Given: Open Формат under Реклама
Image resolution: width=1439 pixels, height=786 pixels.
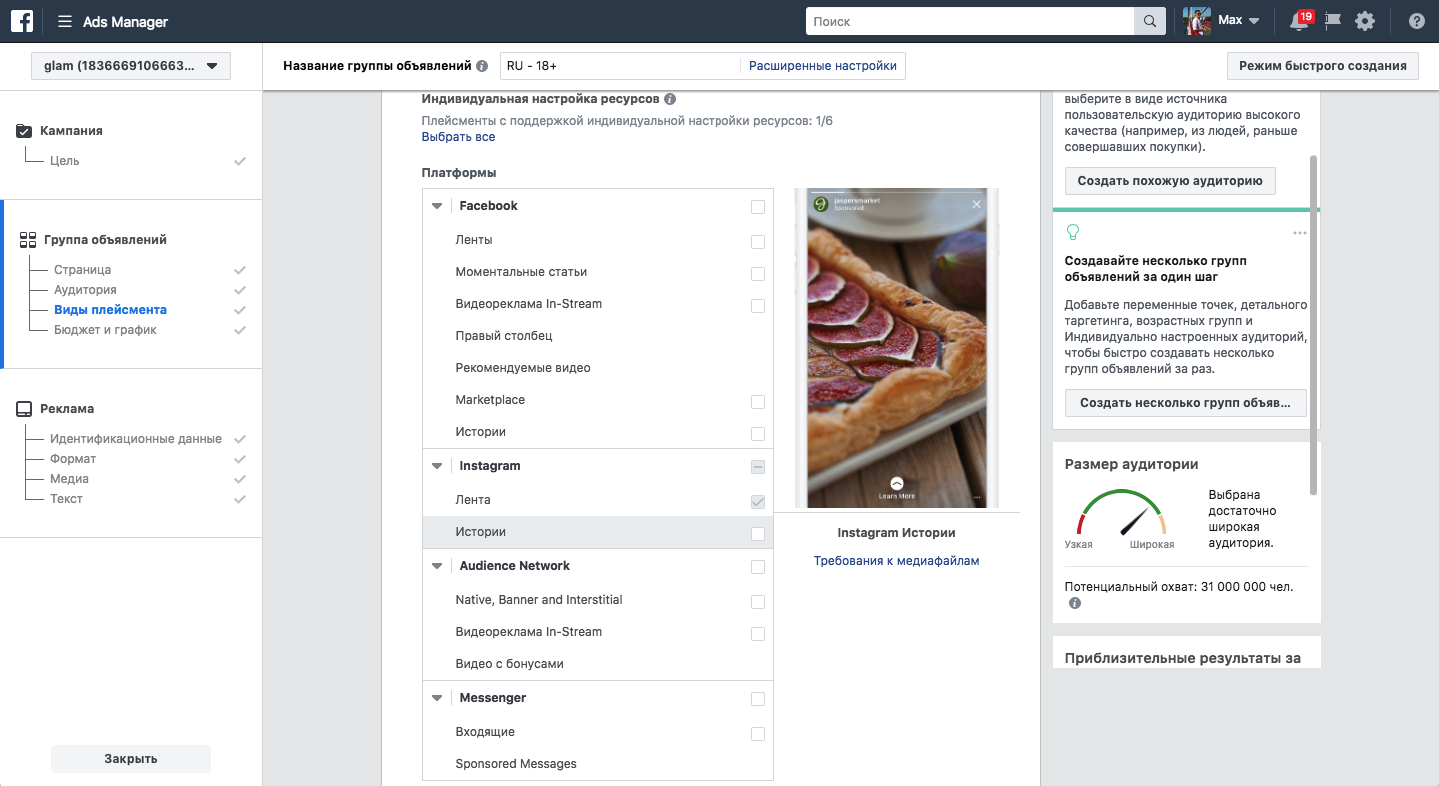Looking at the screenshot, I should tap(73, 459).
